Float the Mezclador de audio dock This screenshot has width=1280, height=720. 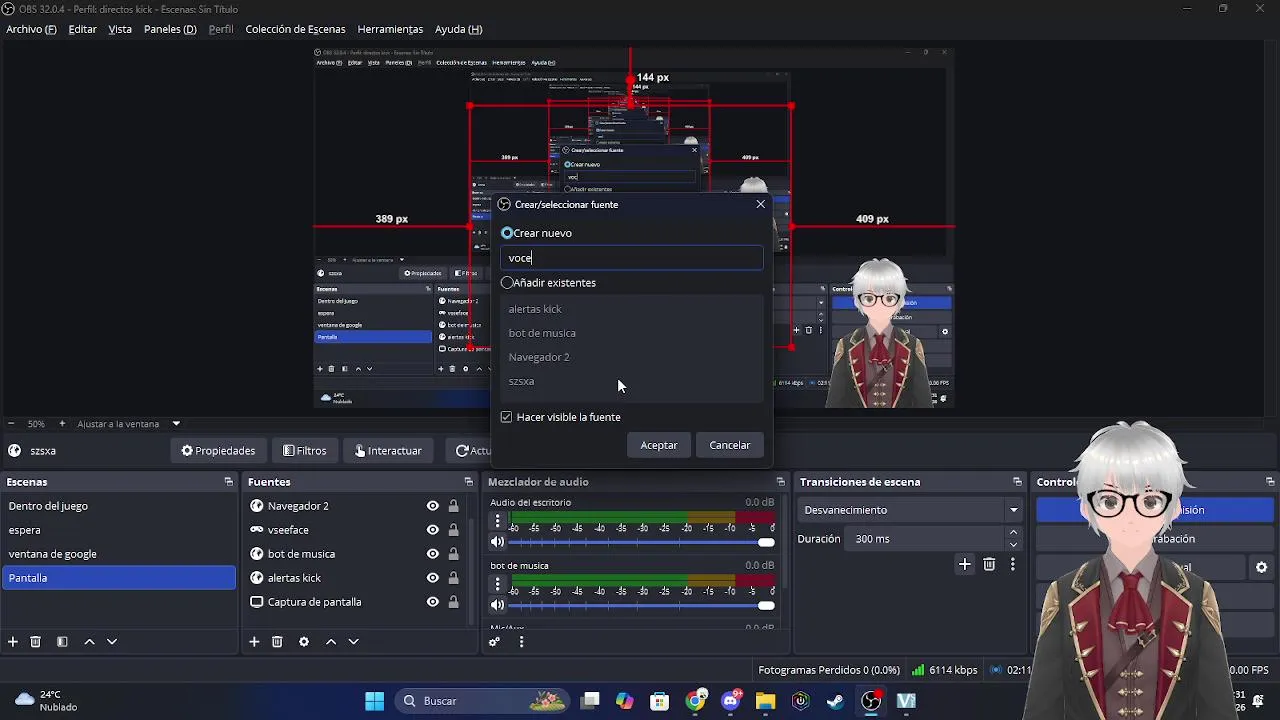[780, 482]
